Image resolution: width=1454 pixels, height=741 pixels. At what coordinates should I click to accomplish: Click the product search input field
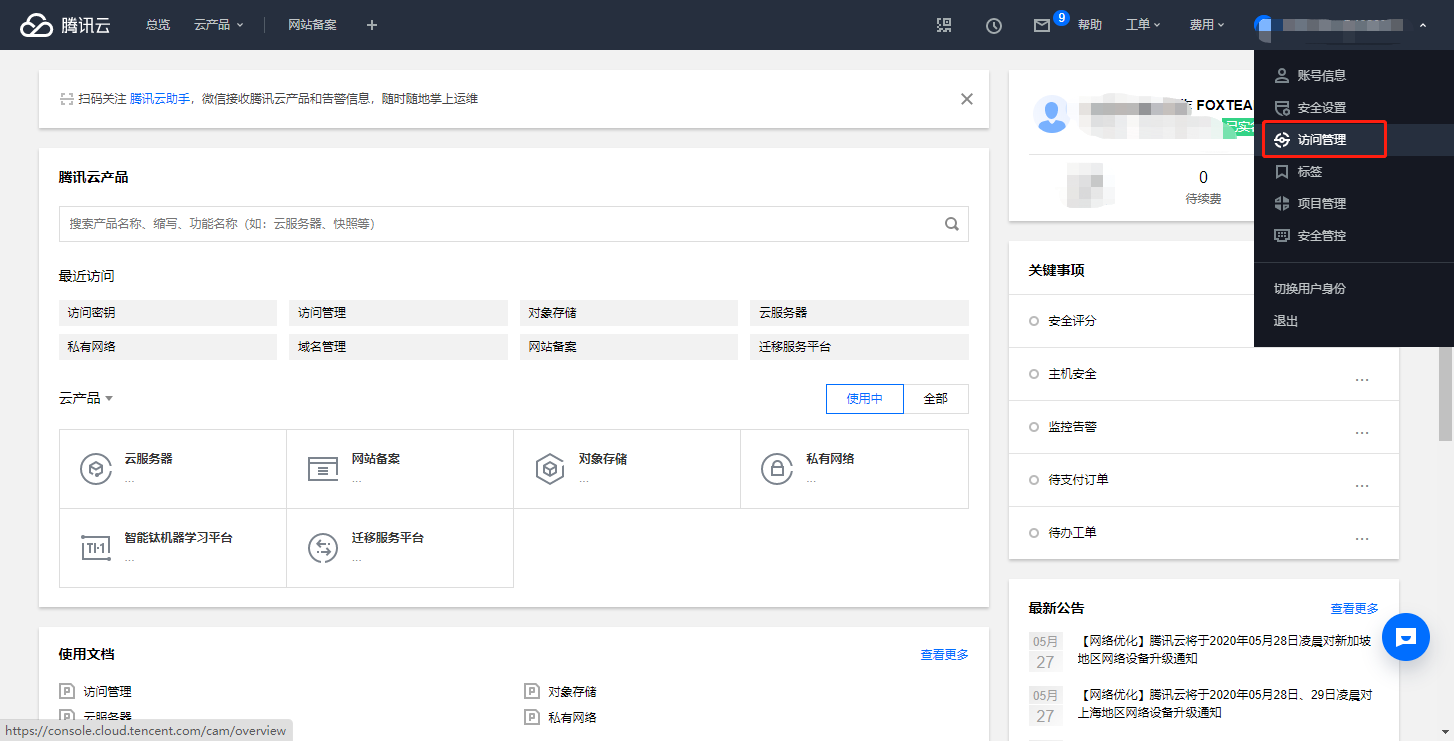pos(500,224)
